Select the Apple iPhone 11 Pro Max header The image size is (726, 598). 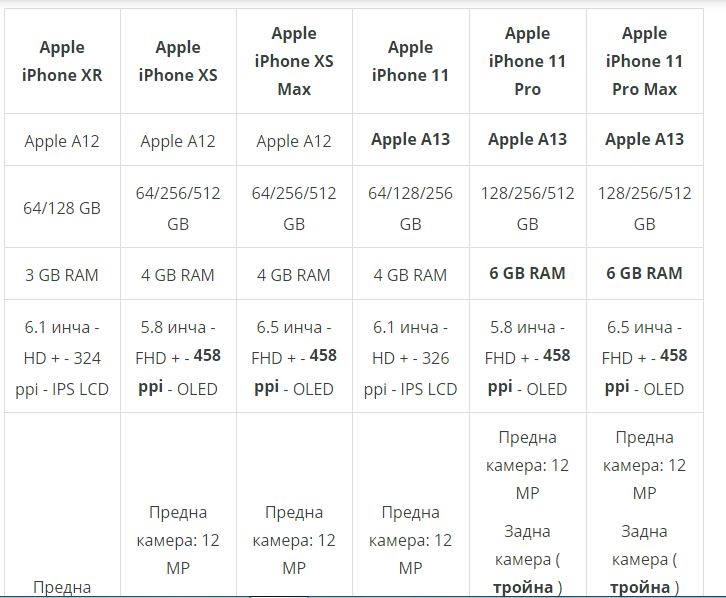tap(644, 61)
